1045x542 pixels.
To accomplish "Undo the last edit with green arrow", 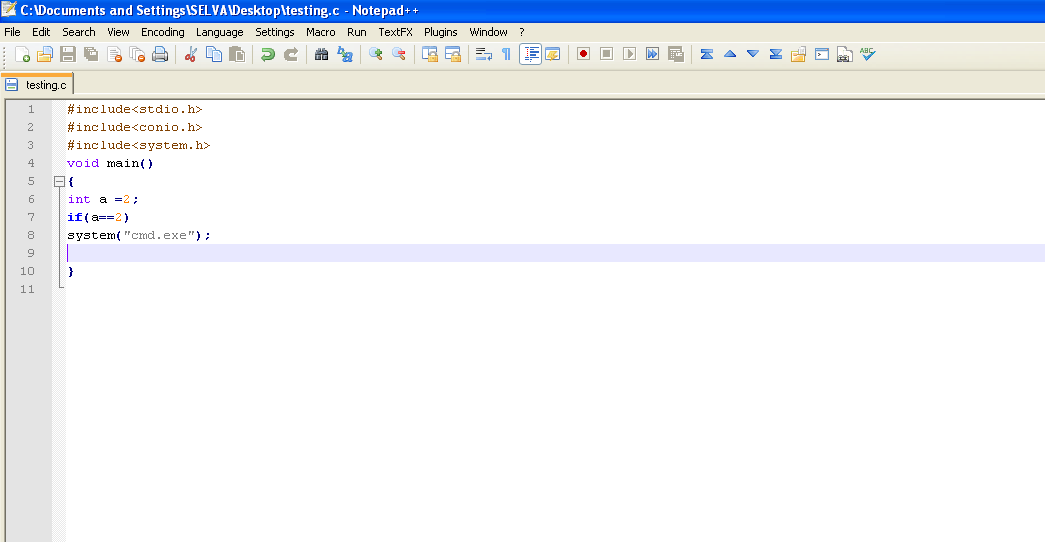I will [x=268, y=54].
